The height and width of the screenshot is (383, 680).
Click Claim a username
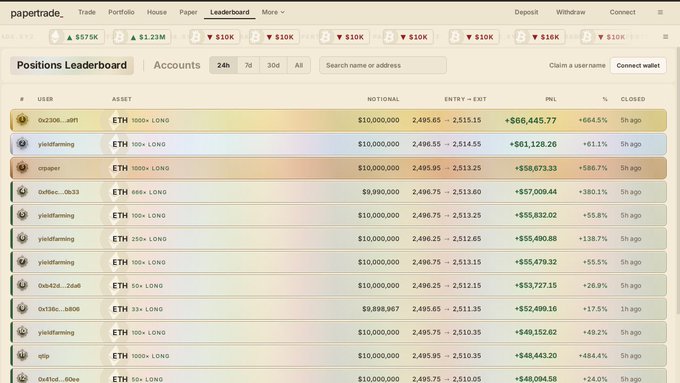[577, 65]
